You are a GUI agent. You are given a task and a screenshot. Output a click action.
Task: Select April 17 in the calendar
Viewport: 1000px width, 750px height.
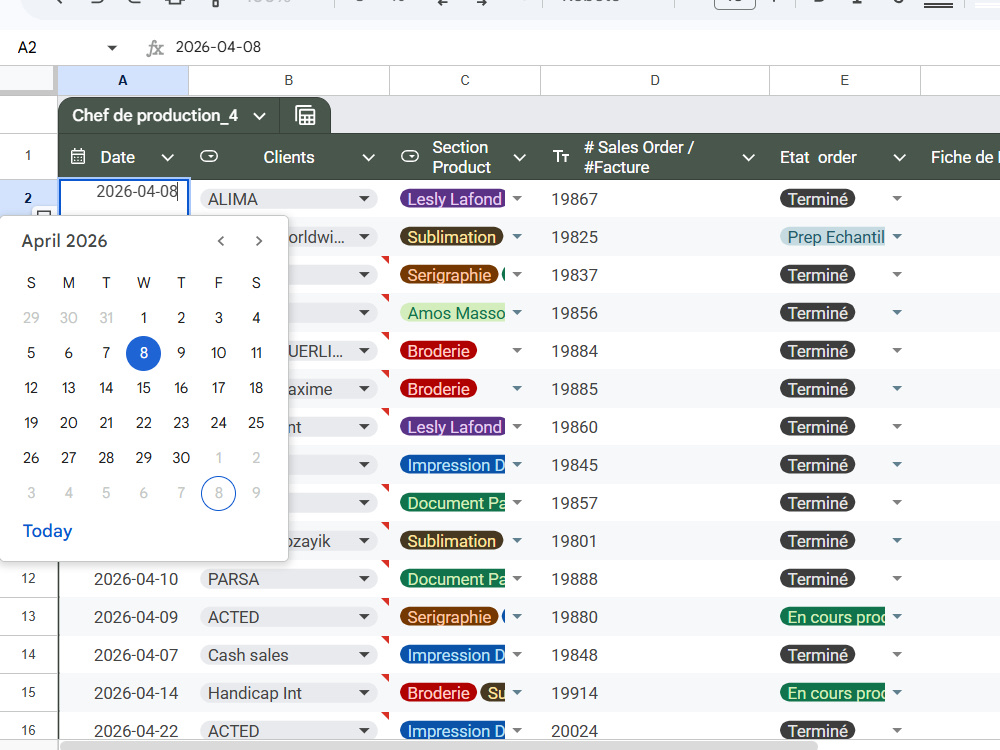[218, 388]
